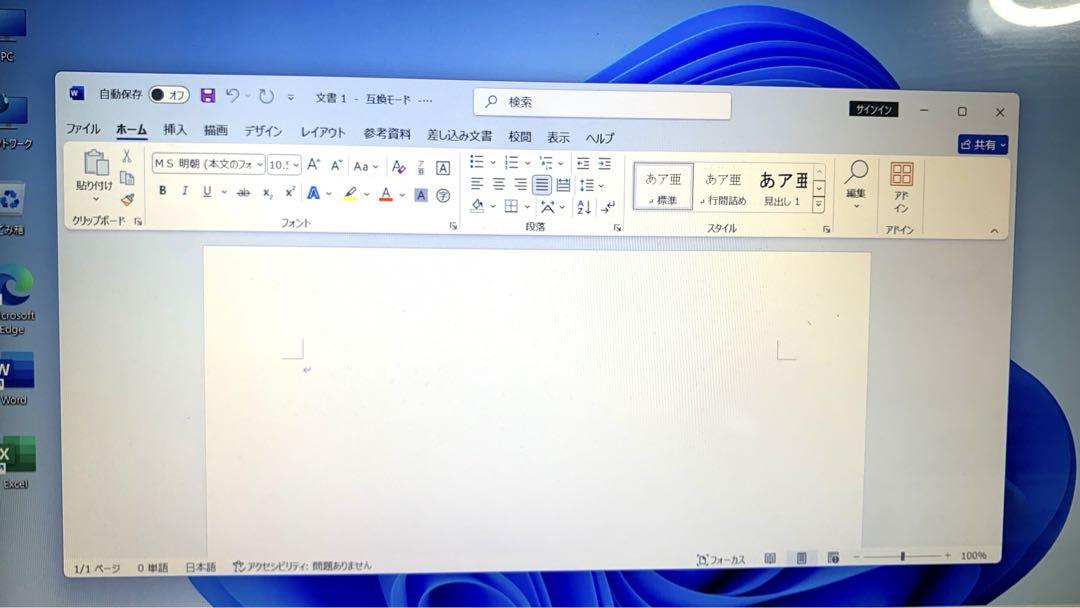Toggle Justify alignment button
Viewport: 1080px width, 608px height.
coord(541,185)
